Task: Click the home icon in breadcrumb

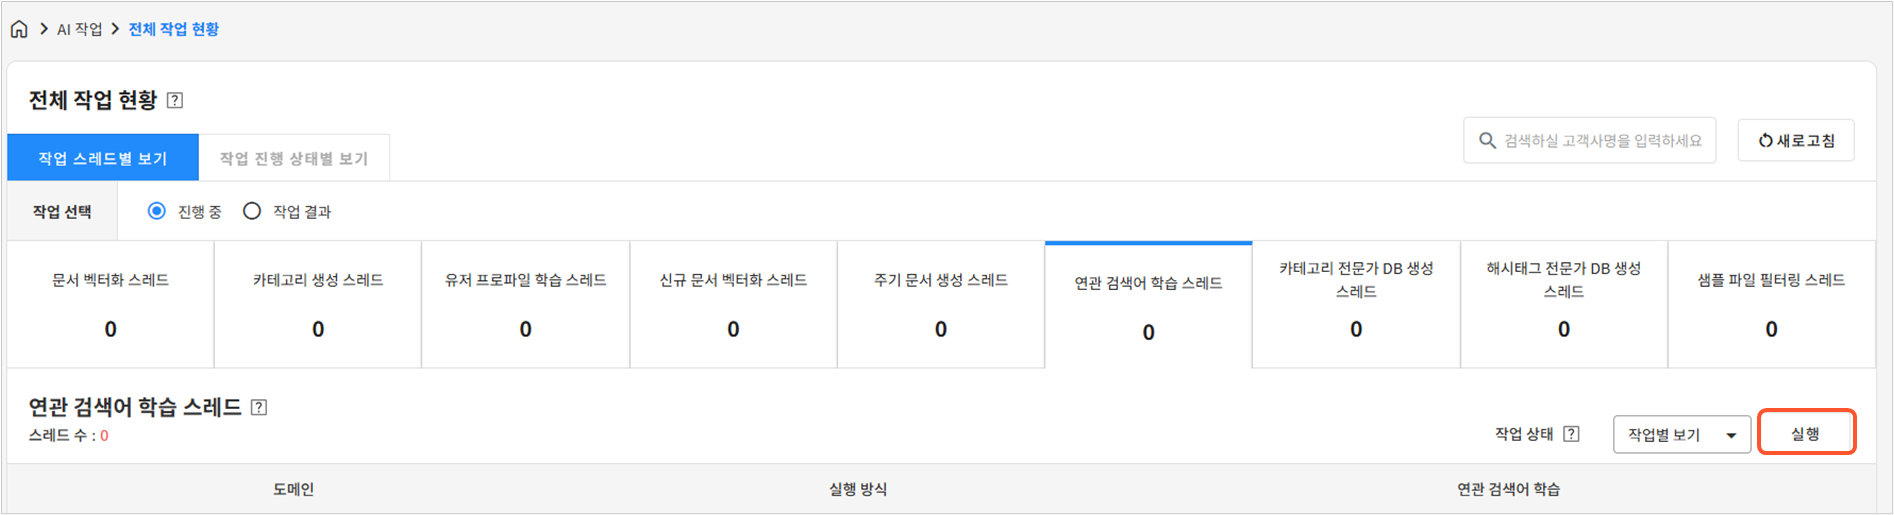Action: tap(19, 29)
